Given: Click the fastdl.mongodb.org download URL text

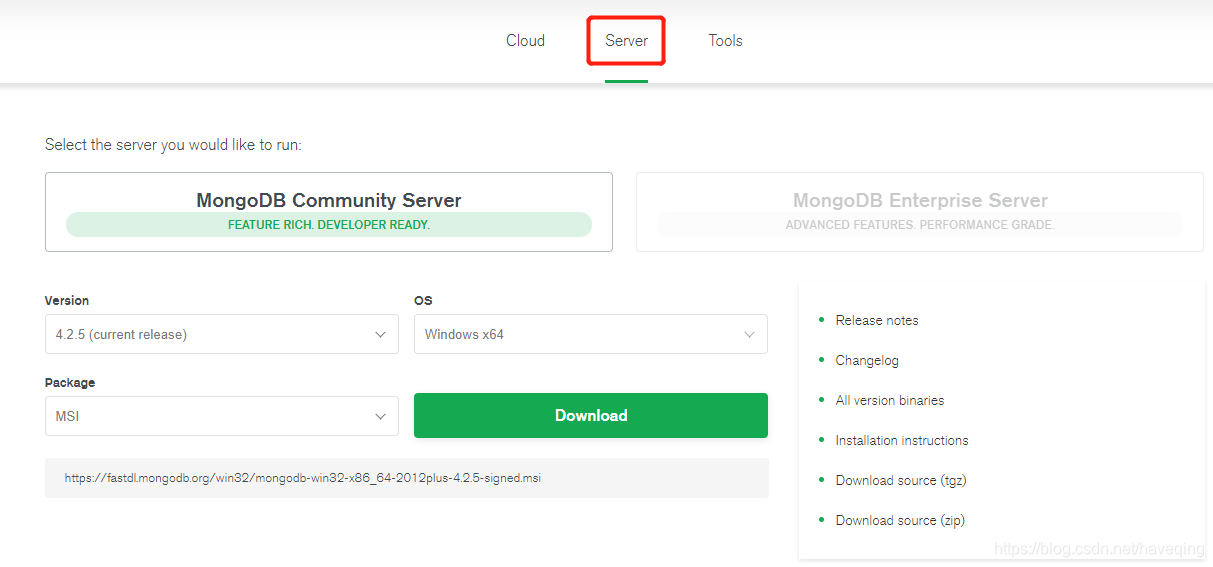Looking at the screenshot, I should point(303,478).
